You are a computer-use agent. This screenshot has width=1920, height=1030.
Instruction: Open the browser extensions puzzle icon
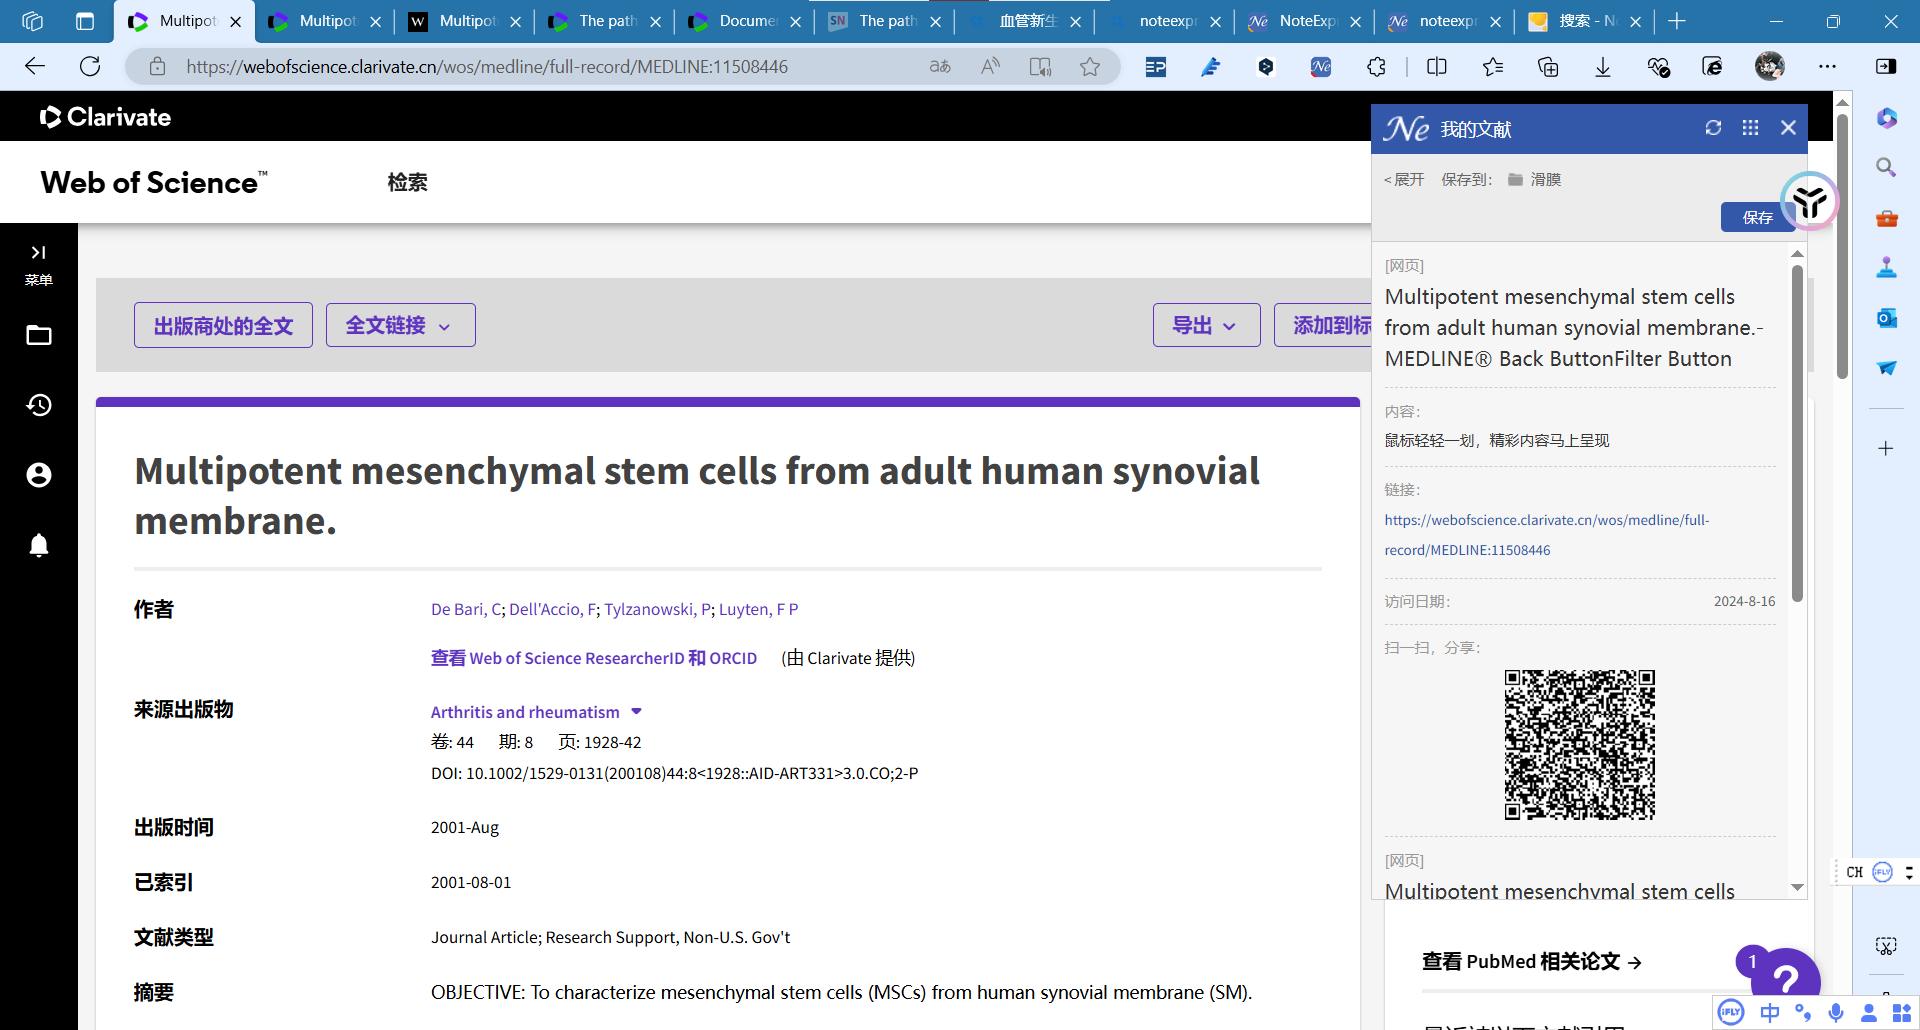1376,66
